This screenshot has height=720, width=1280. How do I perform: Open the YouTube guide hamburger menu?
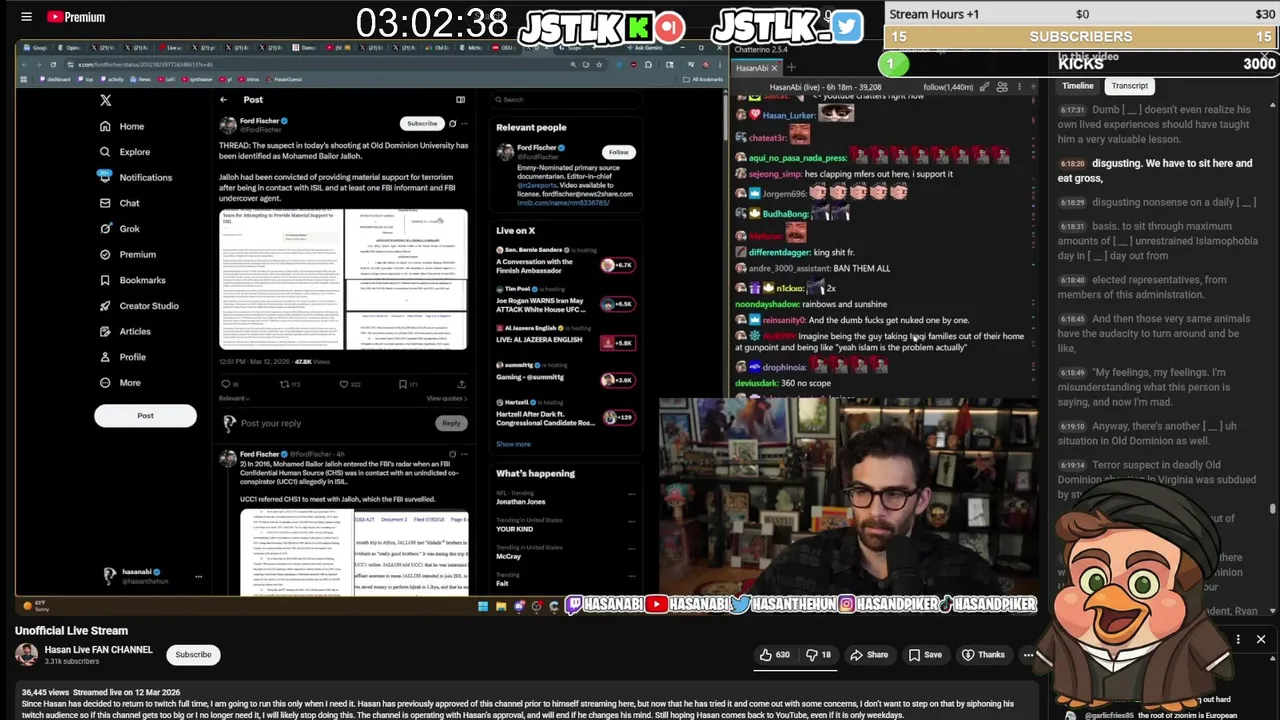click(26, 17)
